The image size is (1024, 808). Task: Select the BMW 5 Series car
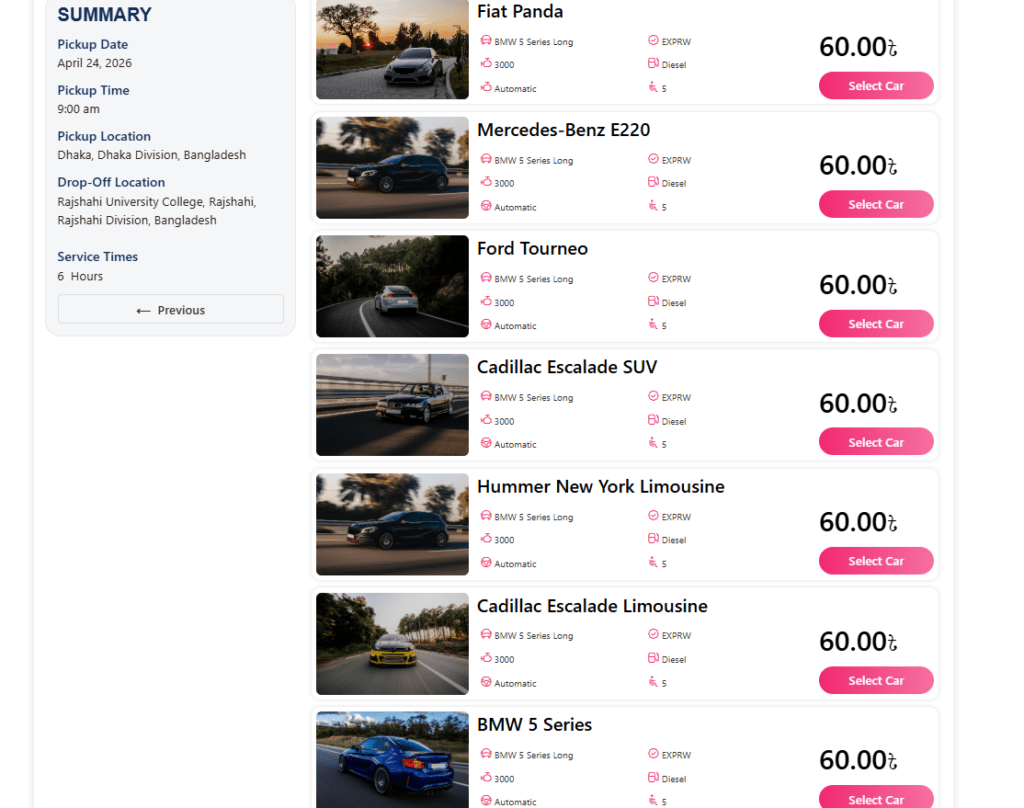[876, 798]
